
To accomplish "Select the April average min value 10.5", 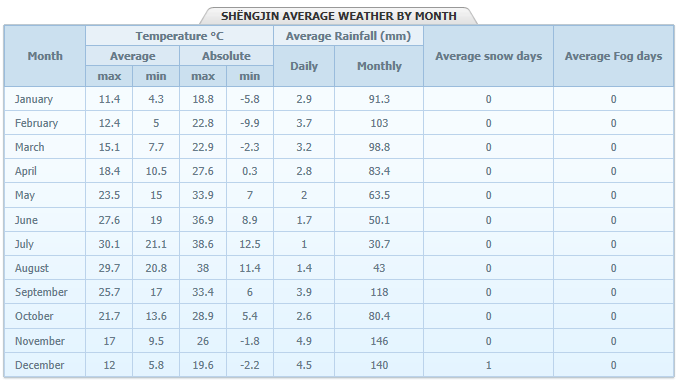I will coord(156,171).
